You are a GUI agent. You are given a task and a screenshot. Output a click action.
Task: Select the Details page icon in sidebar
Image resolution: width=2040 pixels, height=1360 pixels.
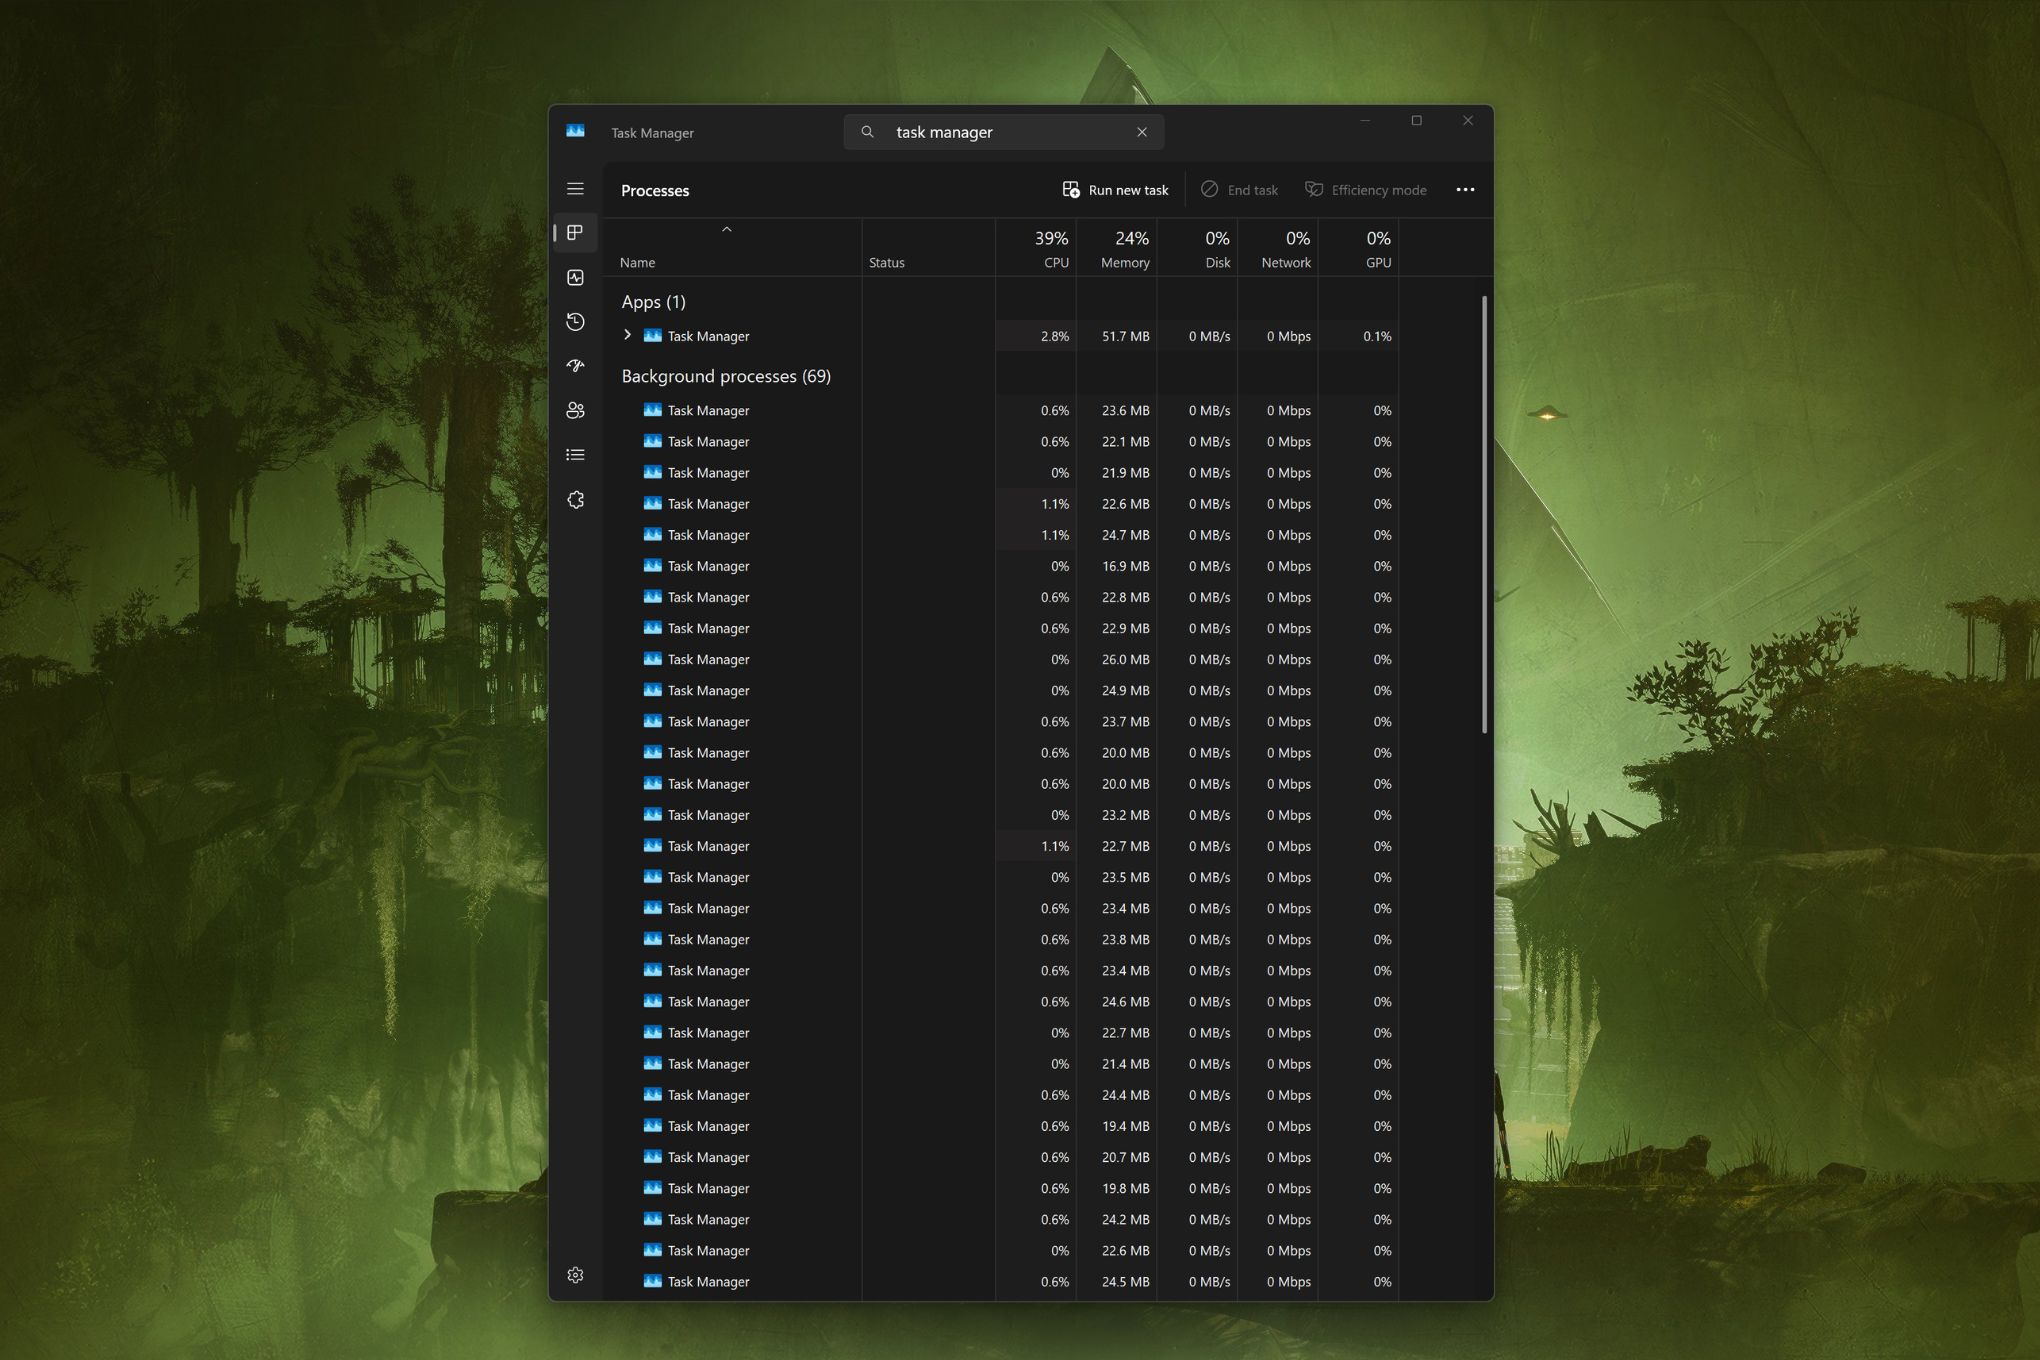576,454
